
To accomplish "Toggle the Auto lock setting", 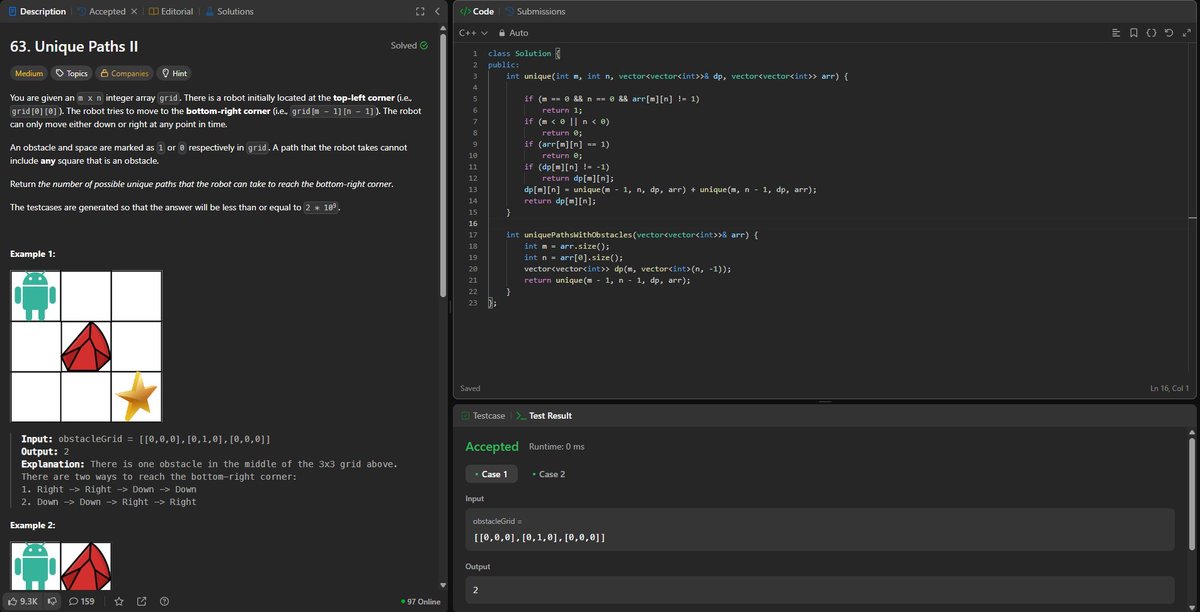I will pos(514,33).
